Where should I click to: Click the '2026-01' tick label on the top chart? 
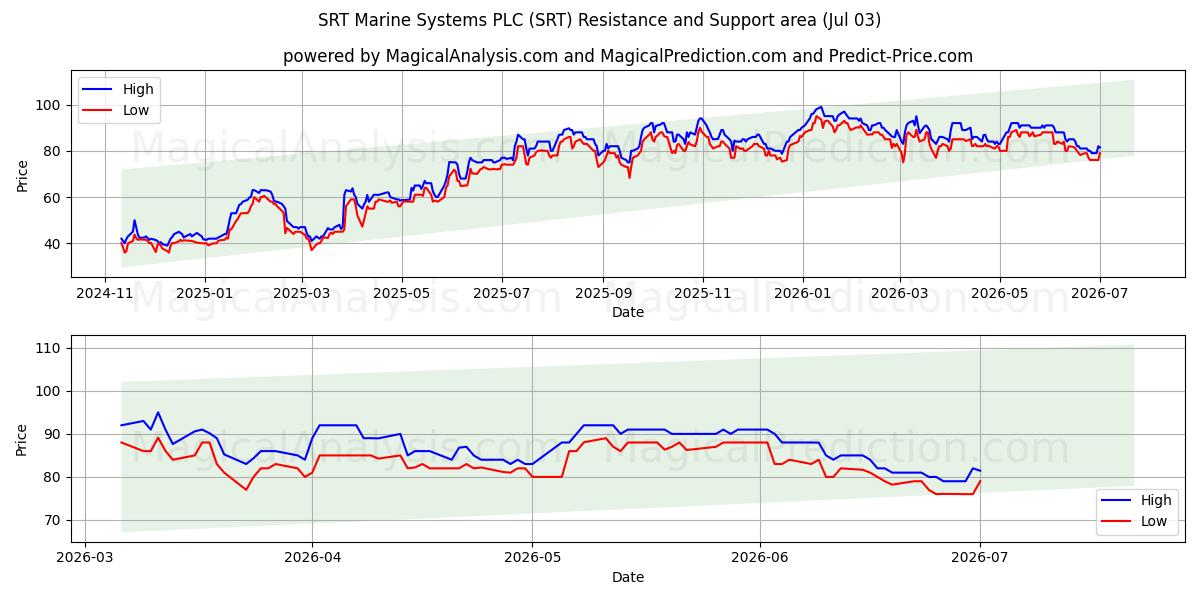[x=803, y=294]
